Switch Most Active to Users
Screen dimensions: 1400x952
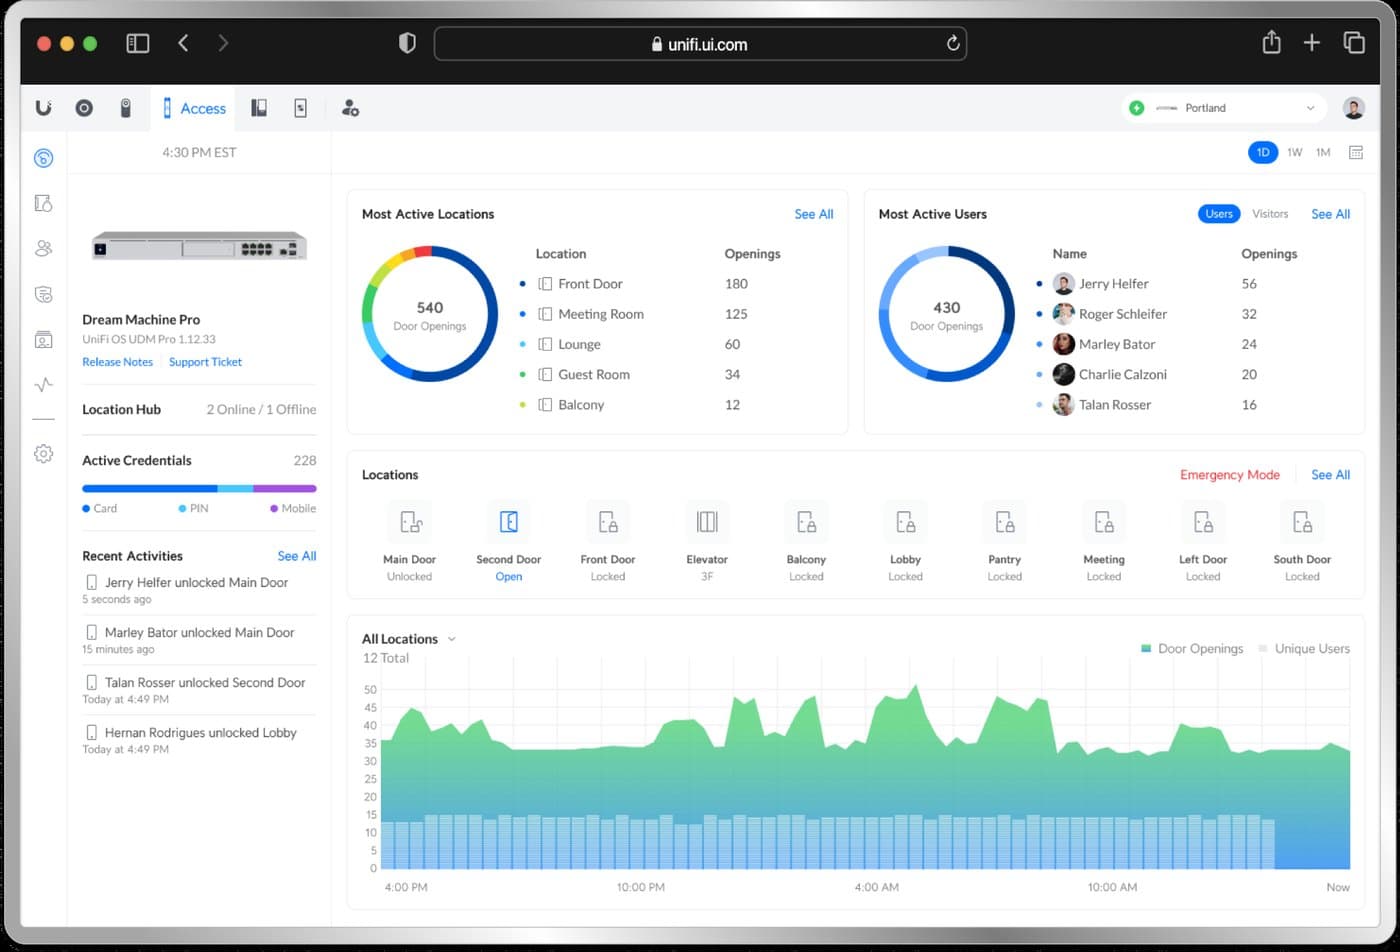pos(1219,214)
